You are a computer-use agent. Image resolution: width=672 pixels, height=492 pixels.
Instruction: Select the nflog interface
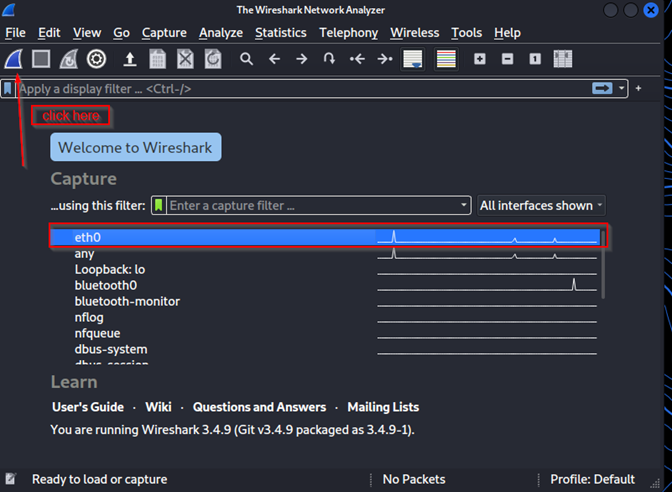326,317
